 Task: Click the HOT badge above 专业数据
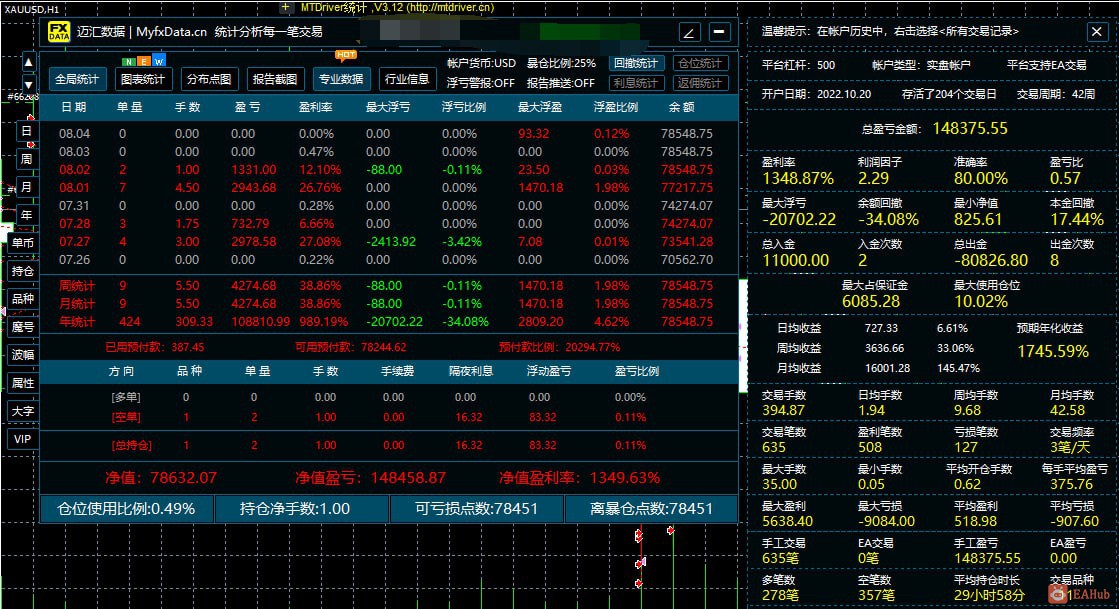[345, 55]
